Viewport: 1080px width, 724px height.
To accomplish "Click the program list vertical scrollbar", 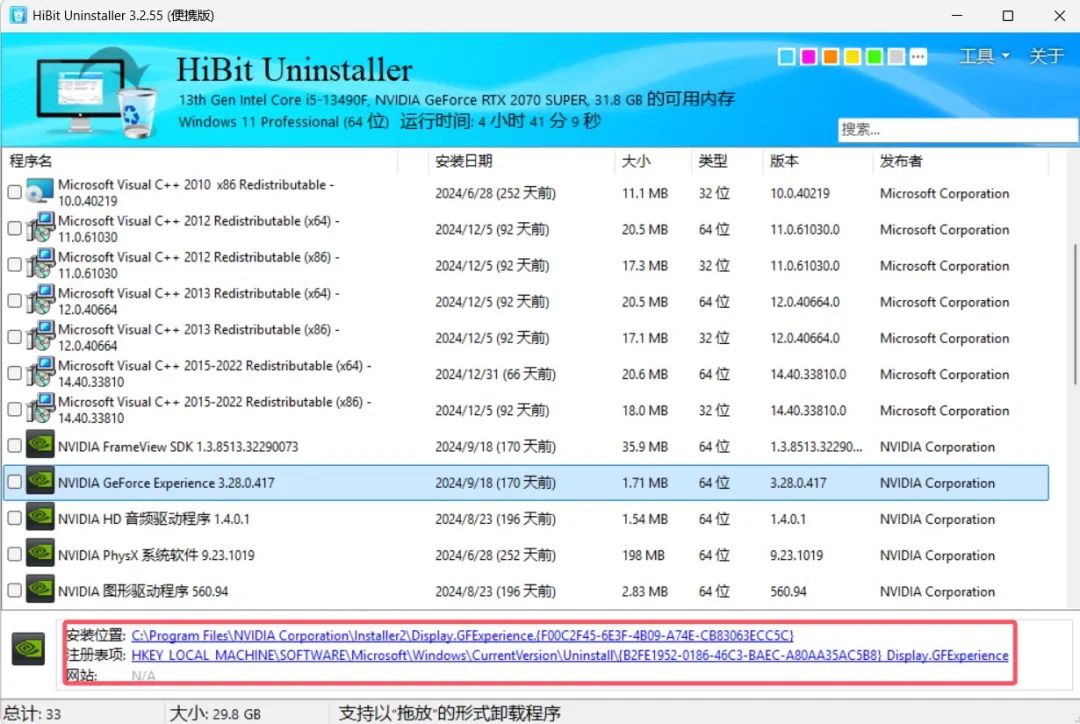I will click(1074, 314).
